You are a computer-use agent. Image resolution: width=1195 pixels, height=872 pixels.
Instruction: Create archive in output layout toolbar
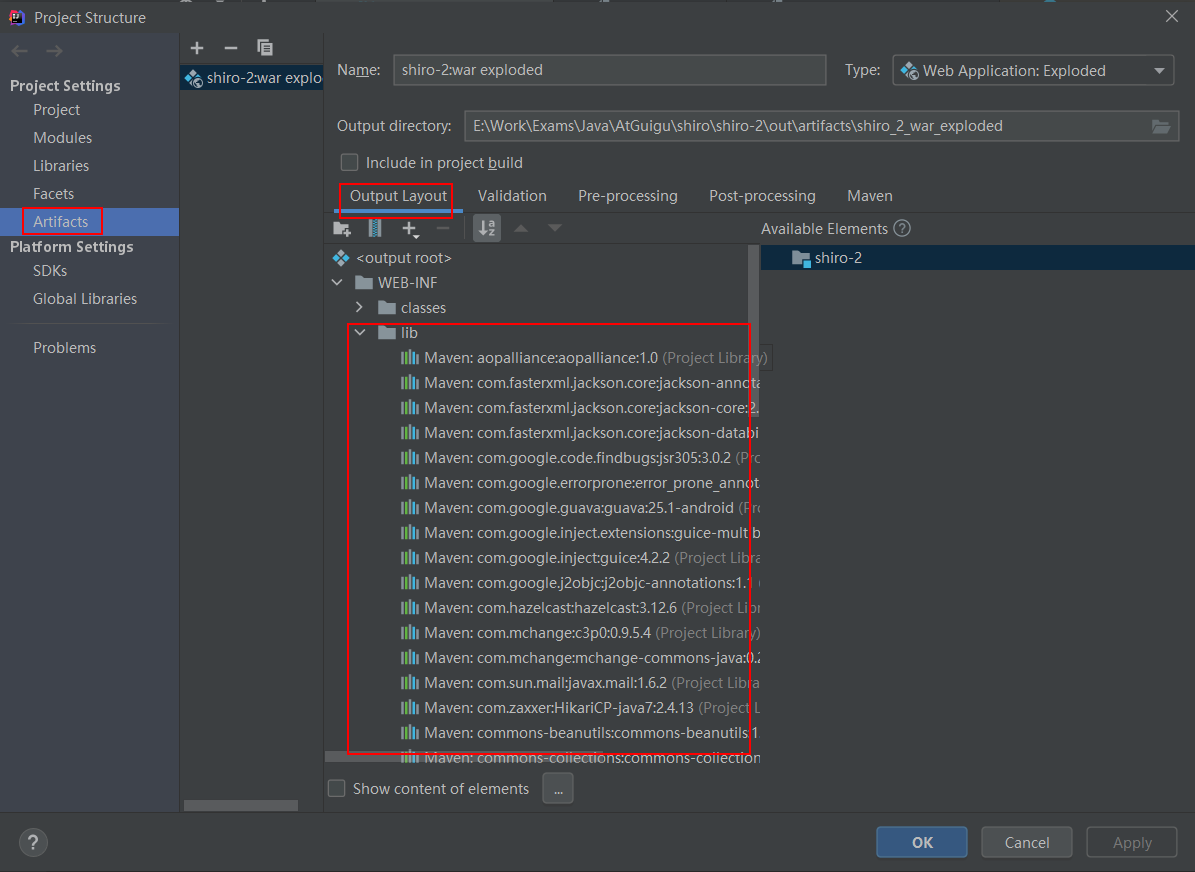(x=375, y=229)
